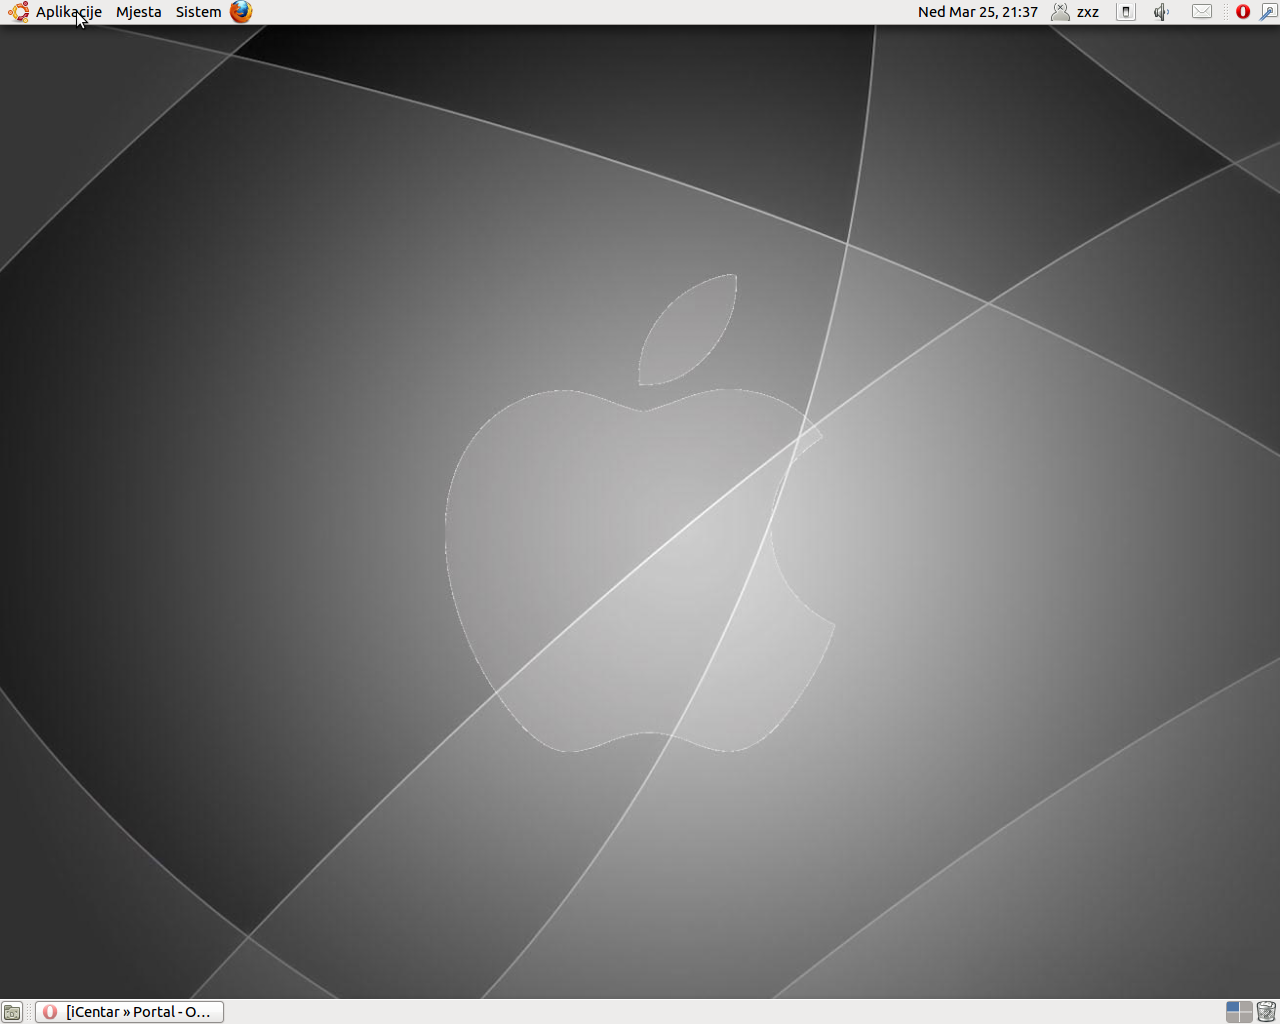Launch Firefox from the top panel
This screenshot has height=1024, width=1280.
(x=241, y=12)
